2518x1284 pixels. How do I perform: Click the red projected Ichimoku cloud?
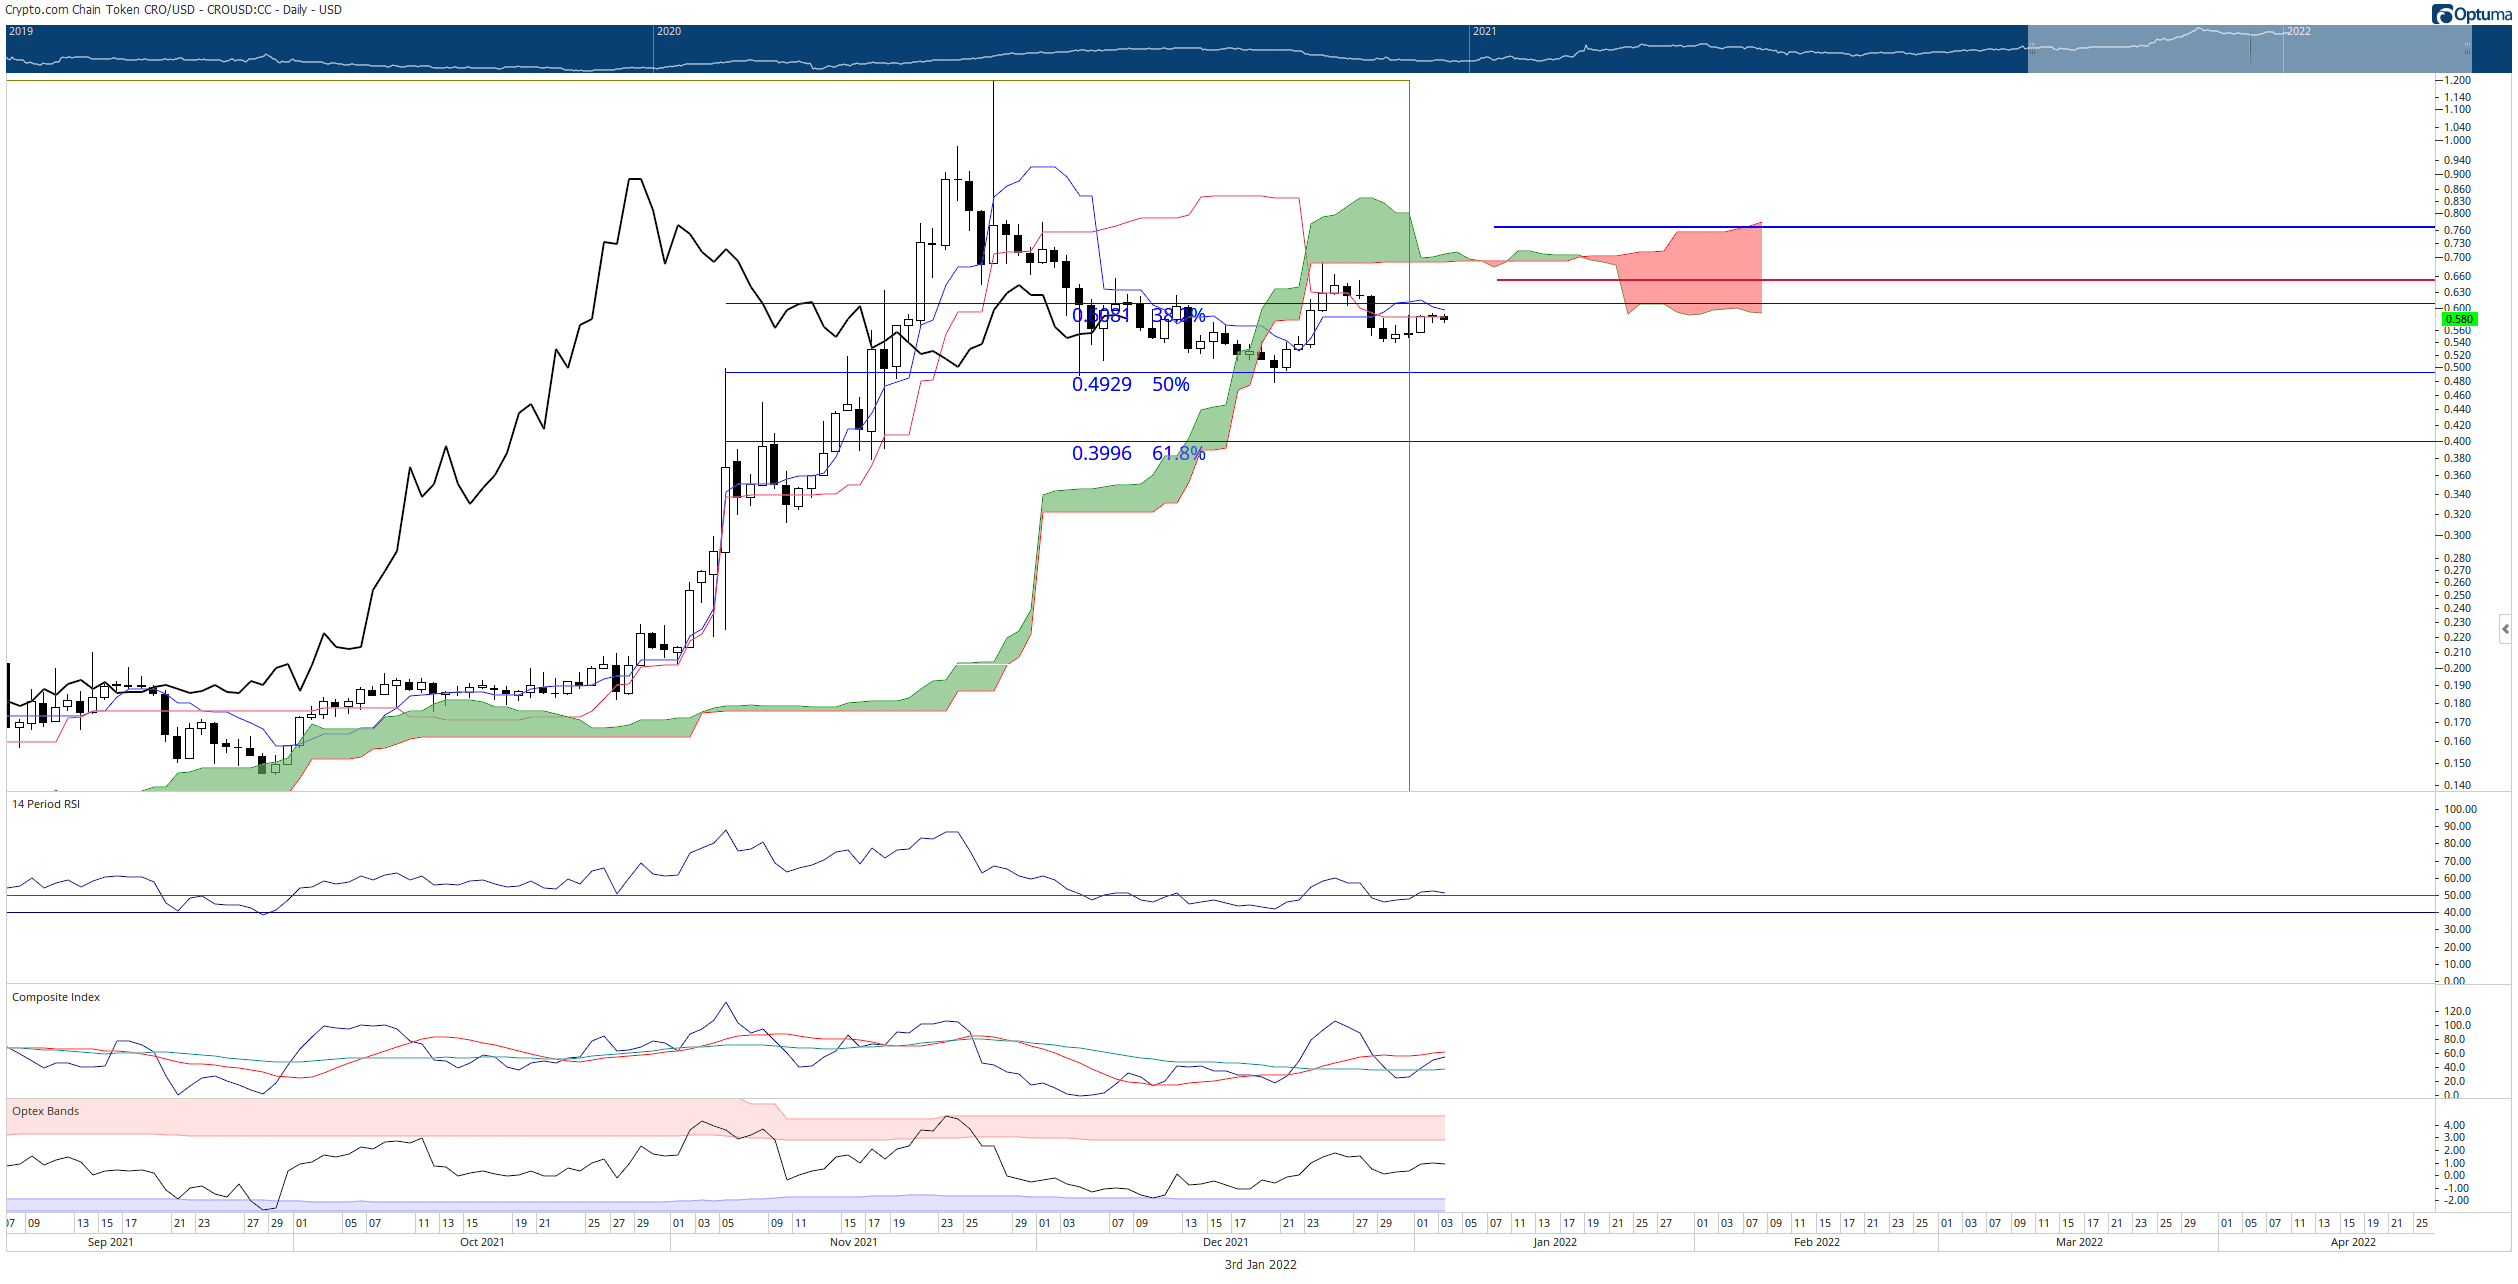click(x=1700, y=272)
